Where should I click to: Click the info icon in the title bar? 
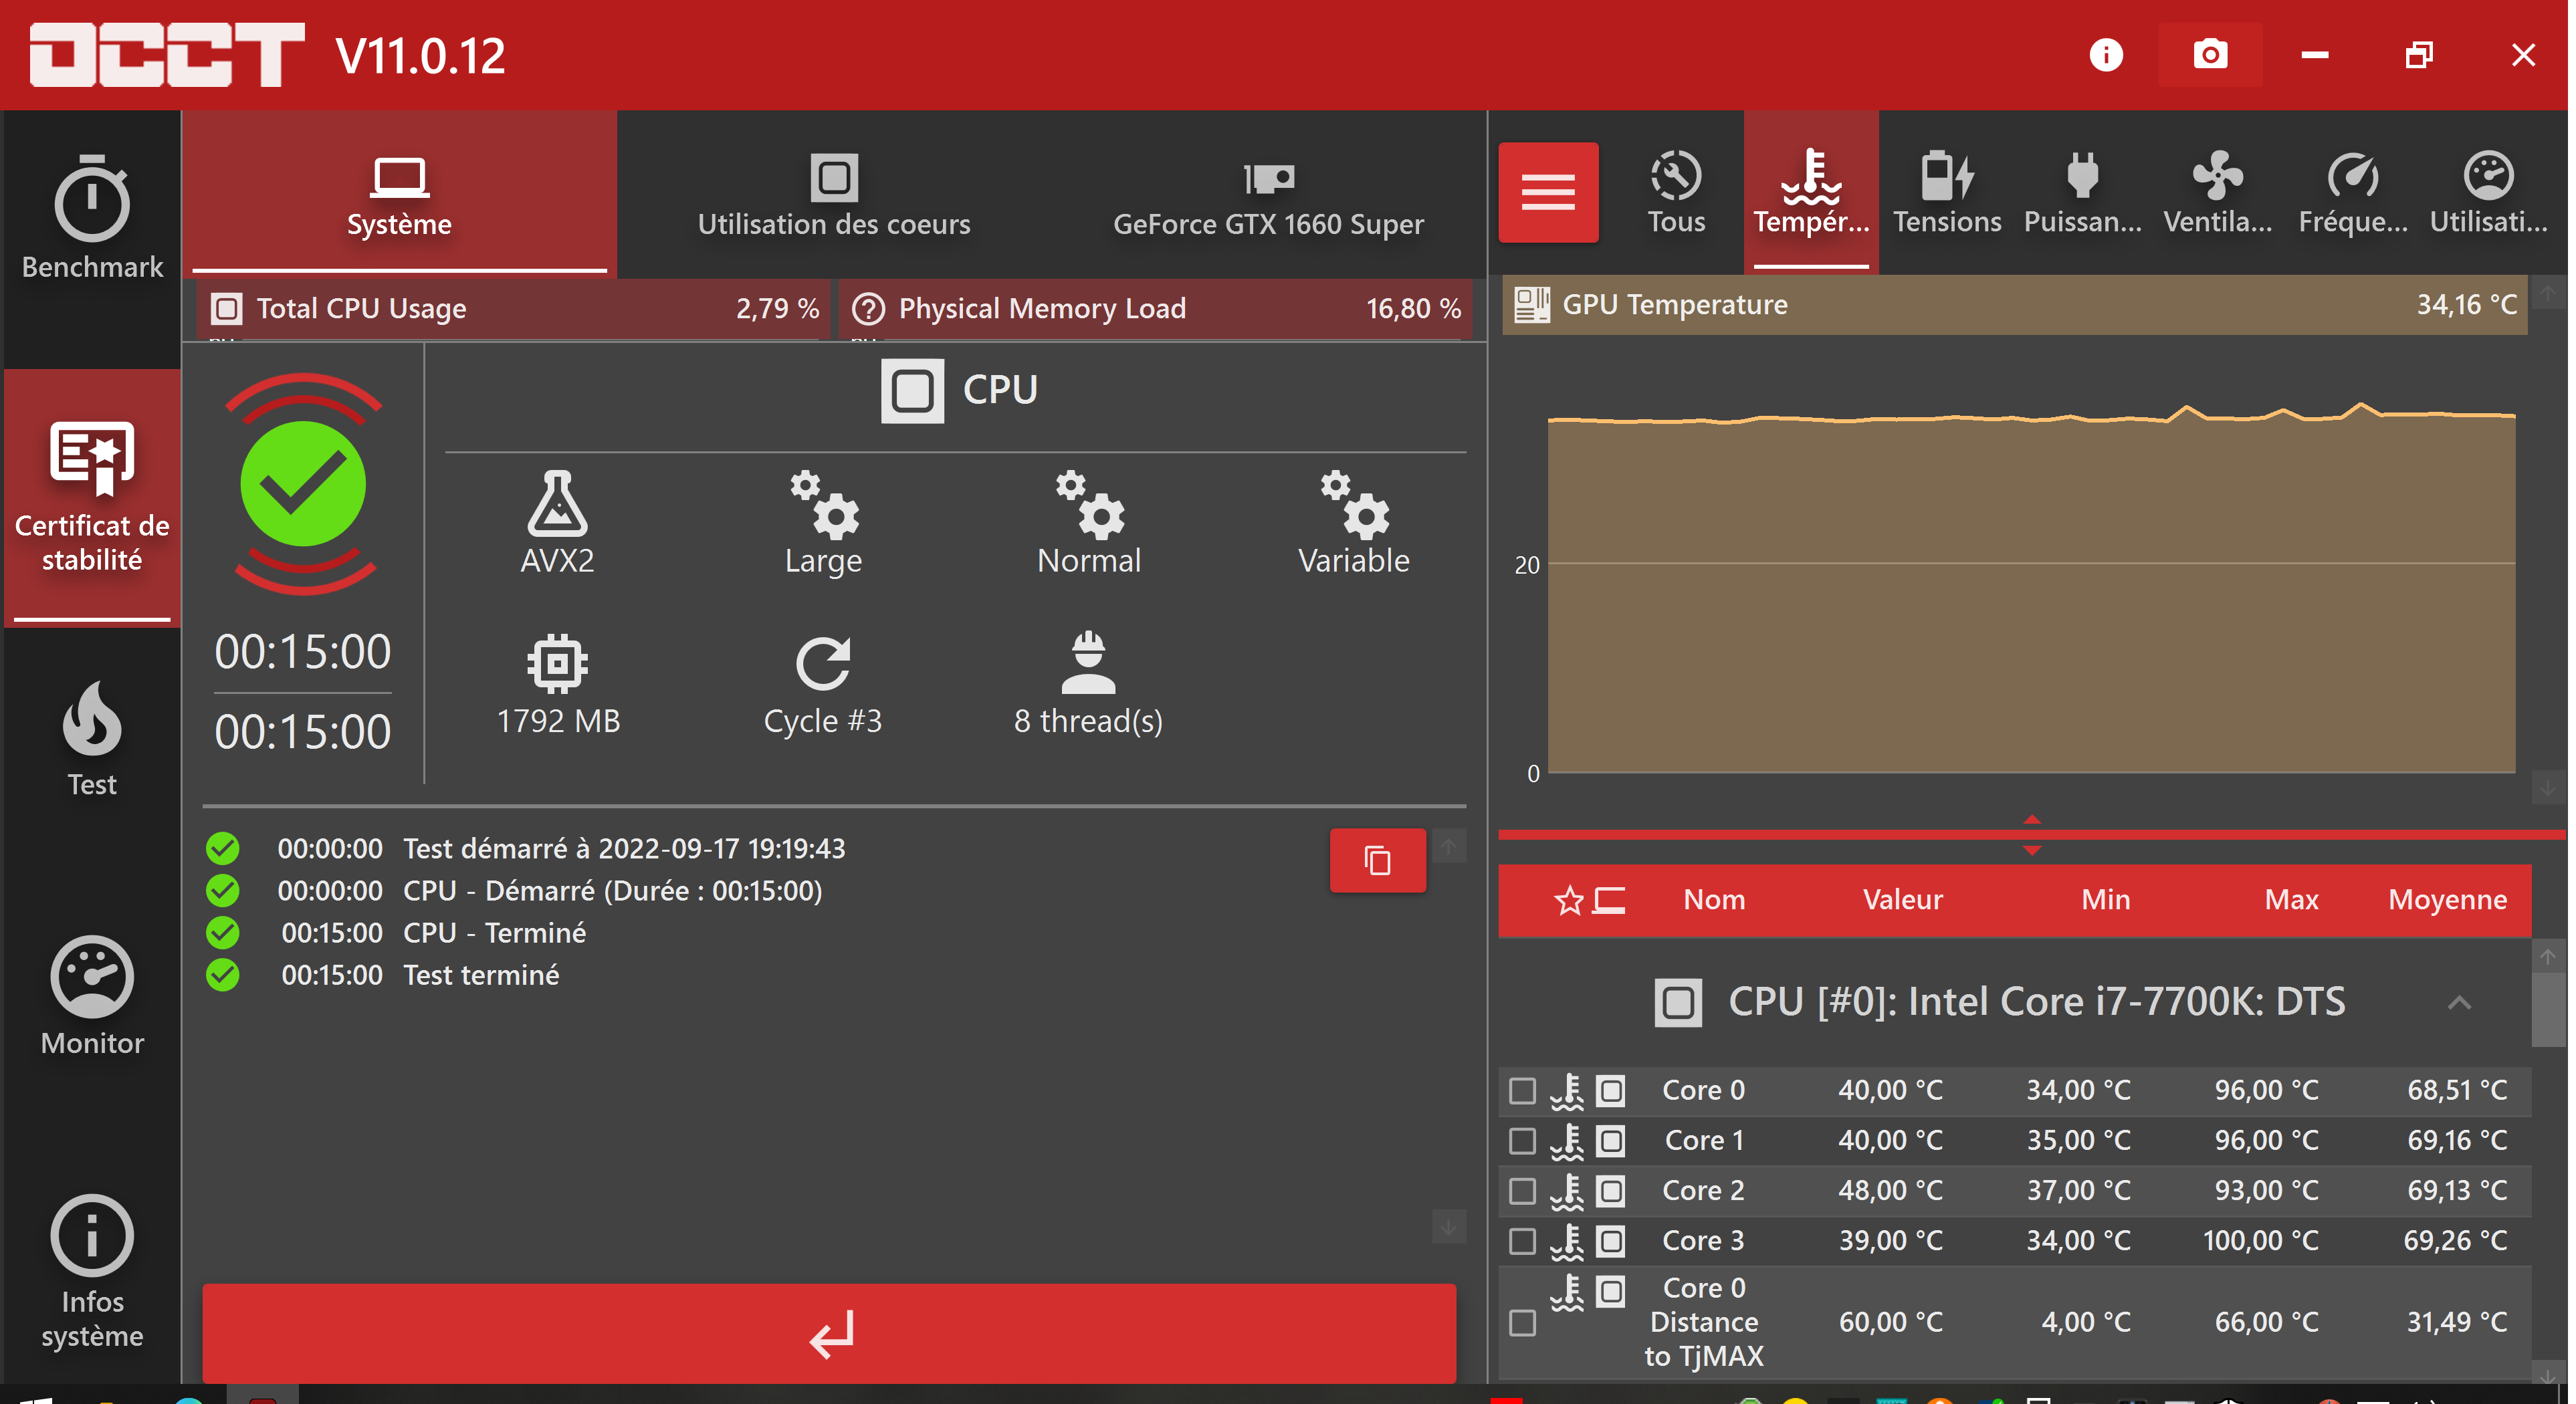click(2105, 55)
